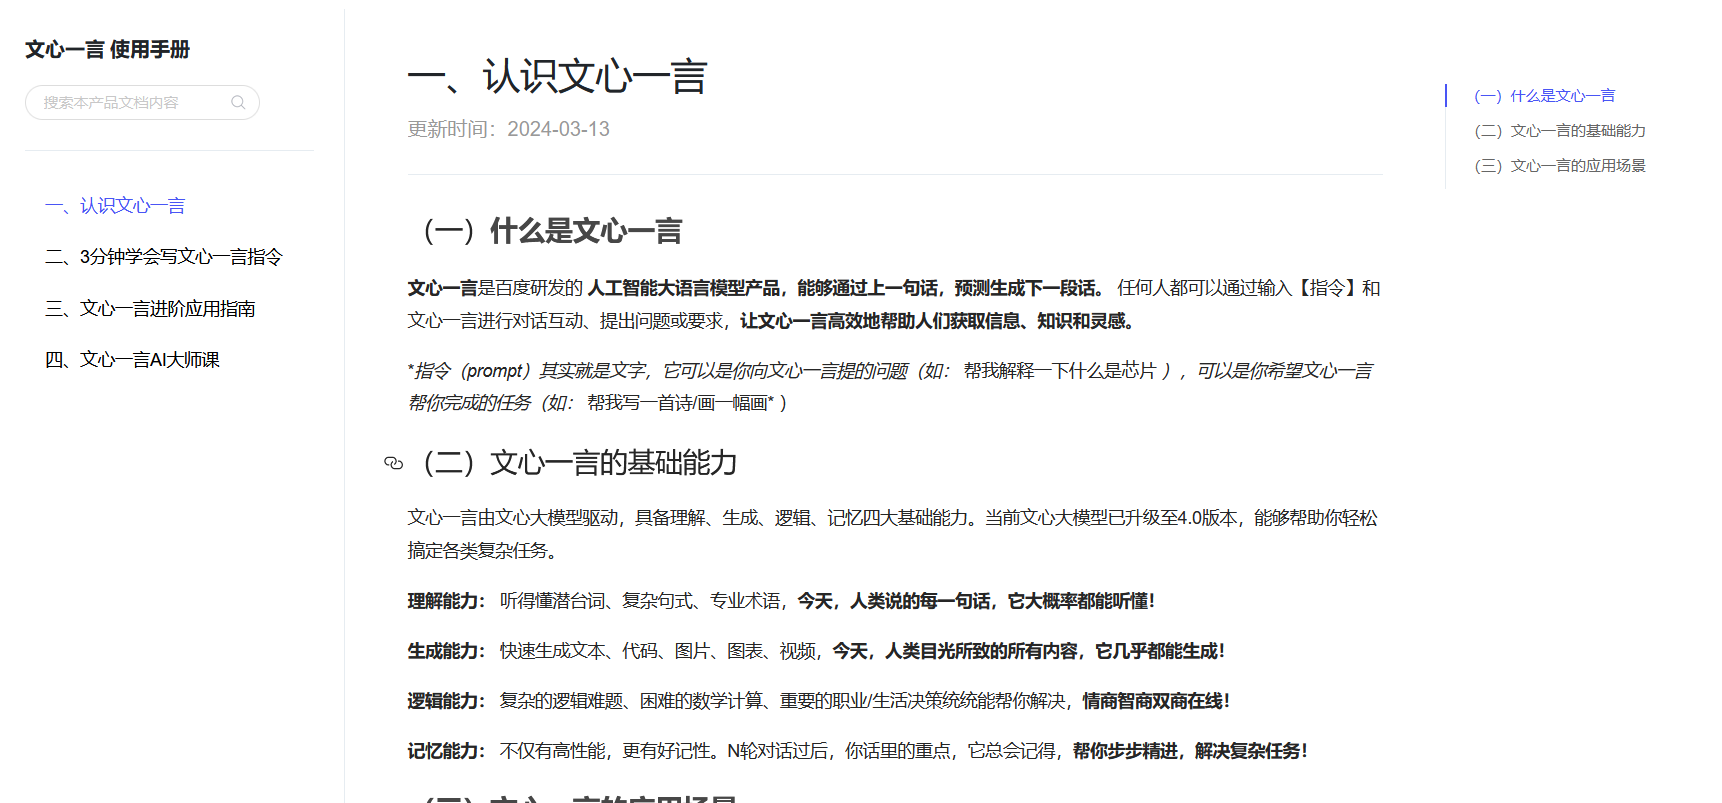
Task: Click the update time 2024-03-13 text
Action: [x=509, y=129]
